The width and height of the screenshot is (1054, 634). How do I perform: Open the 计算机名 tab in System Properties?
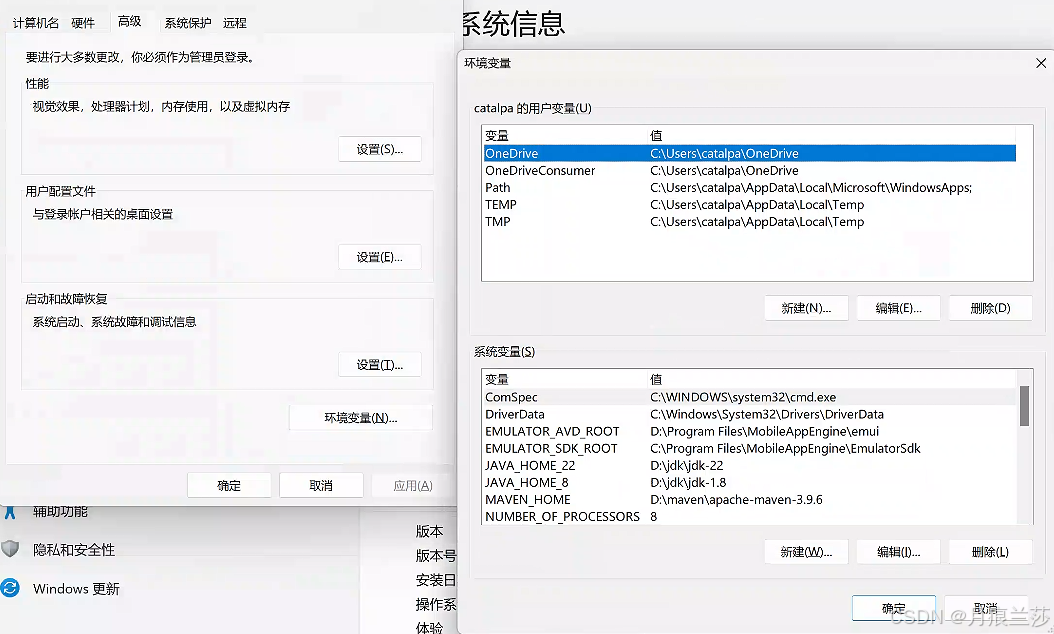pyautogui.click(x=36, y=23)
